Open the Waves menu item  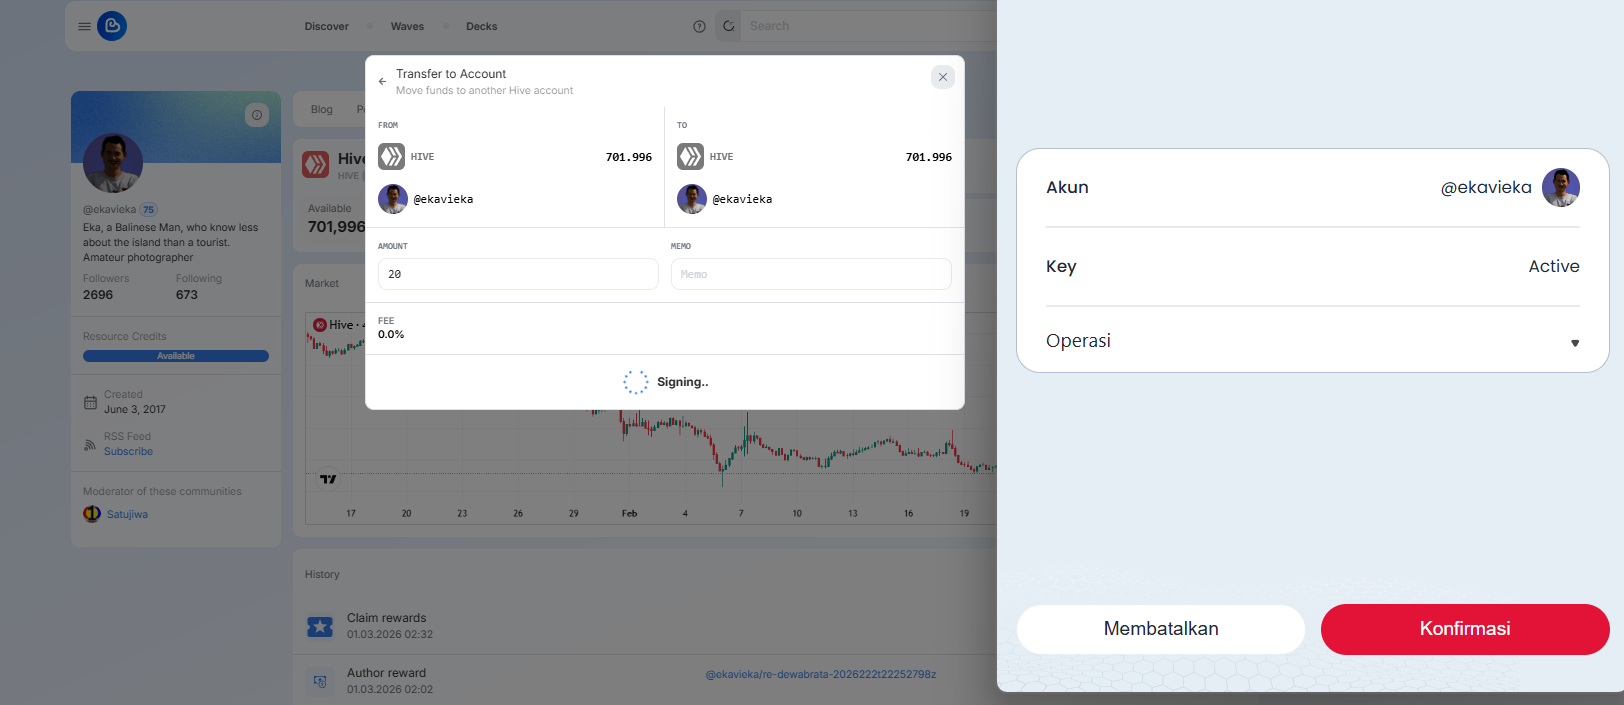(407, 27)
